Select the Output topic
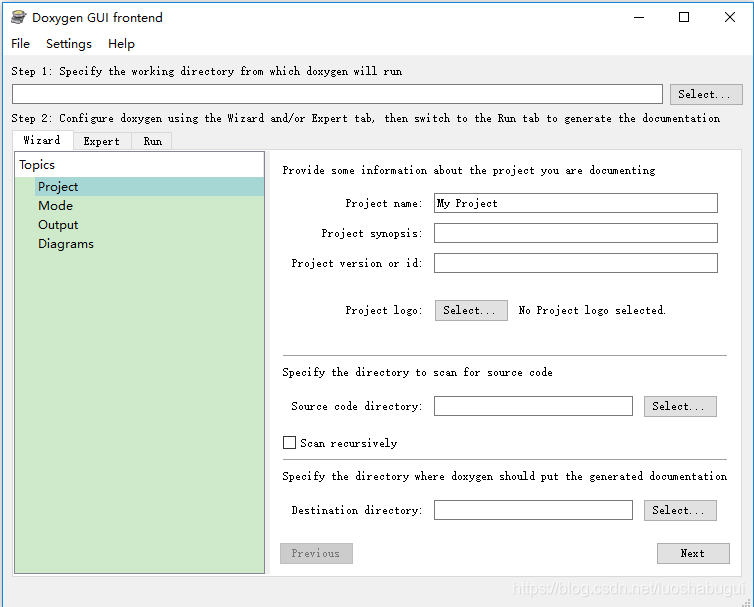Screen dimensions: 754x607 [x=150, y=225]
